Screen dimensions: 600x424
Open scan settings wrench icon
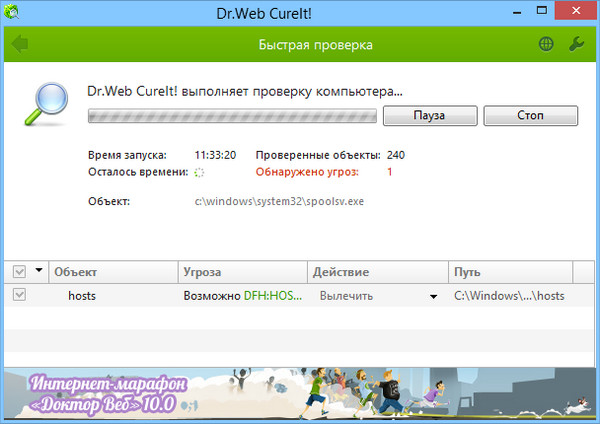576,44
